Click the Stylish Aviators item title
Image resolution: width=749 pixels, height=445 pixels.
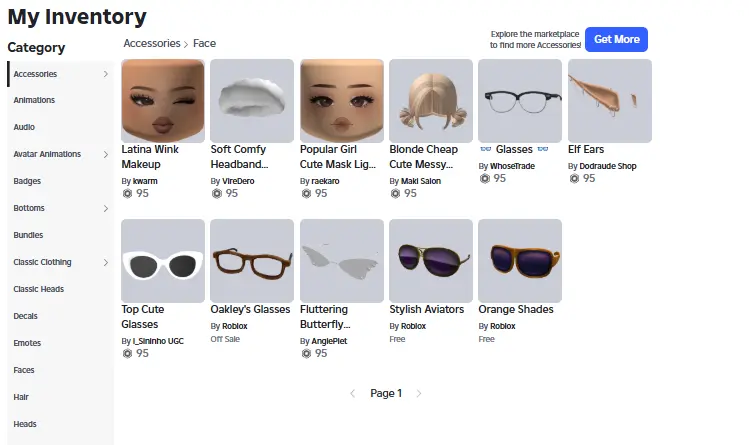(x=427, y=309)
